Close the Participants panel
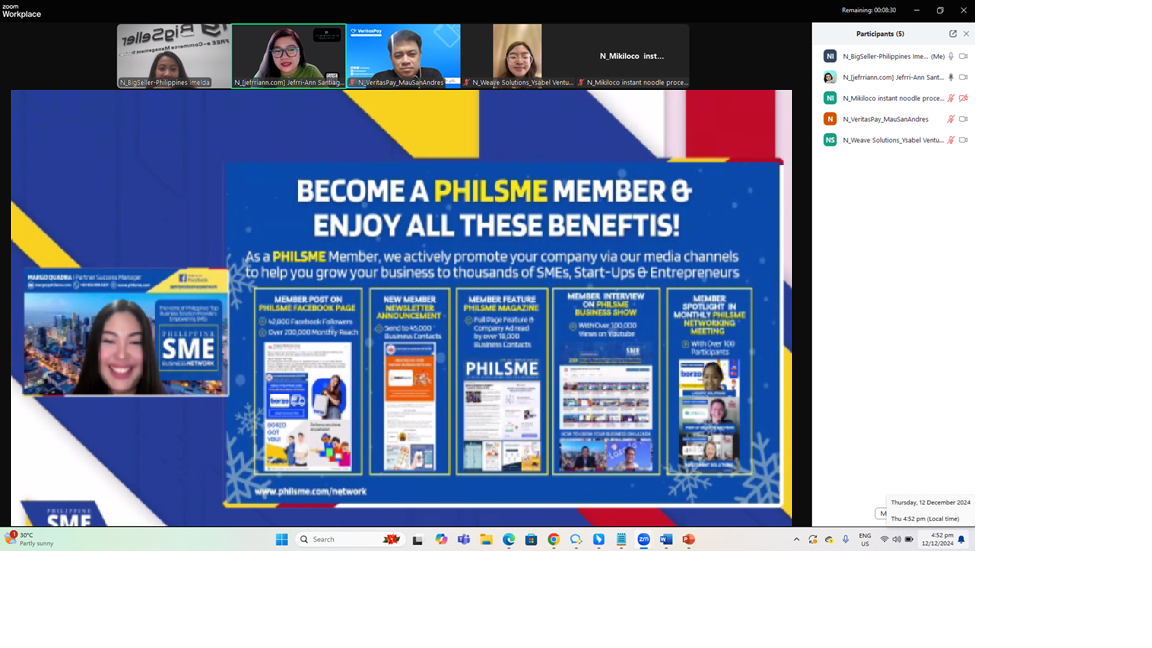The image size is (1152, 648). 966,34
